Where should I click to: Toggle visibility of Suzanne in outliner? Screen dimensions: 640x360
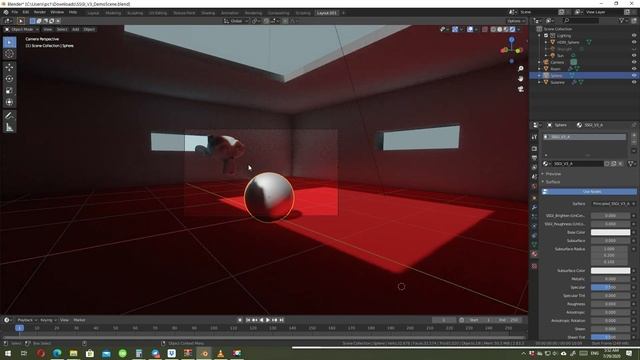634,82
